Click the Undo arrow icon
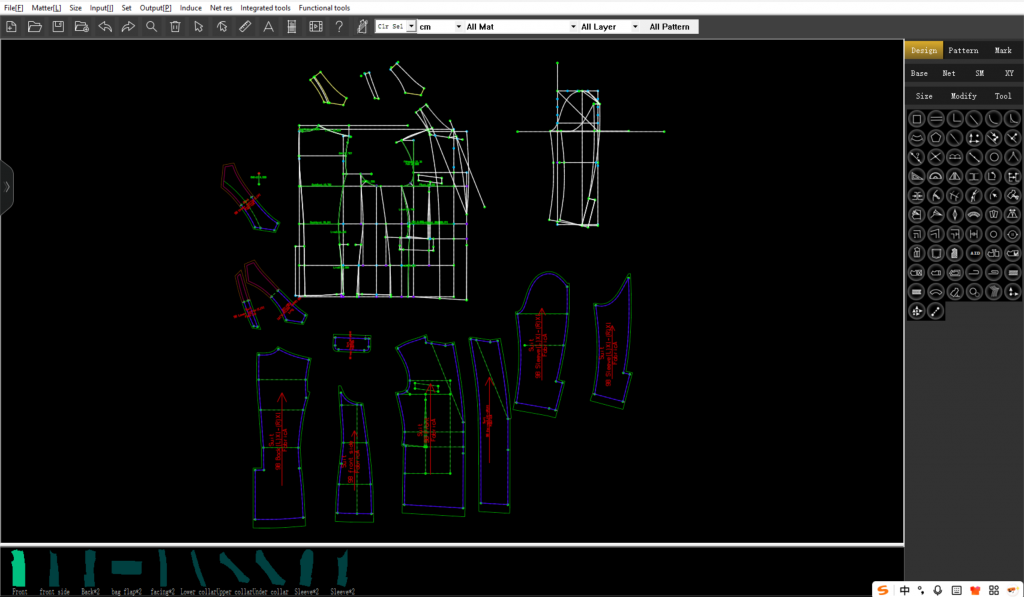The width and height of the screenshot is (1024, 597). pyautogui.click(x=105, y=27)
